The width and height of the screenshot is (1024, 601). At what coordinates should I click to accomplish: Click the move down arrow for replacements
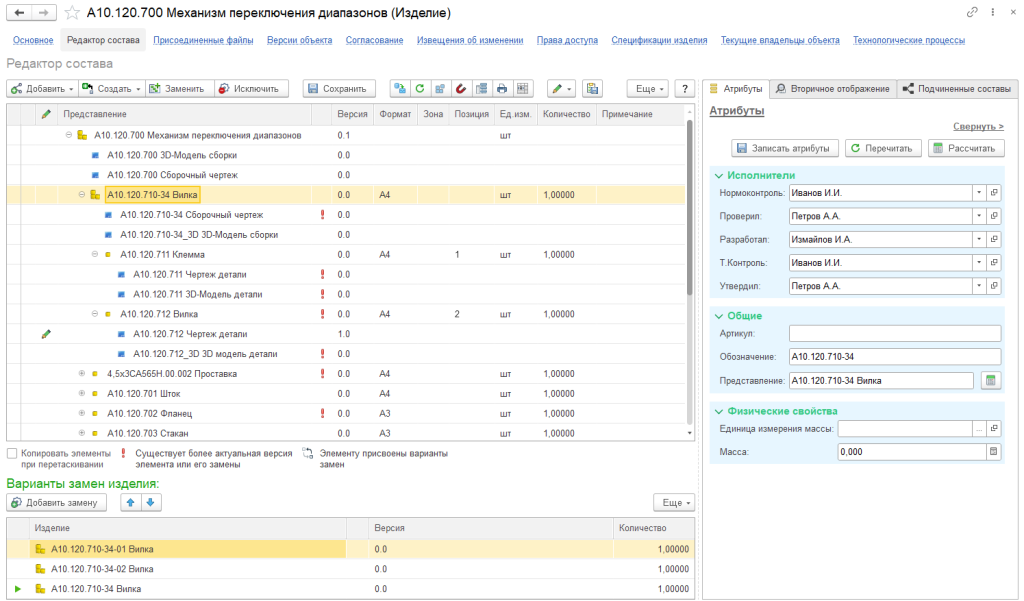tap(150, 502)
